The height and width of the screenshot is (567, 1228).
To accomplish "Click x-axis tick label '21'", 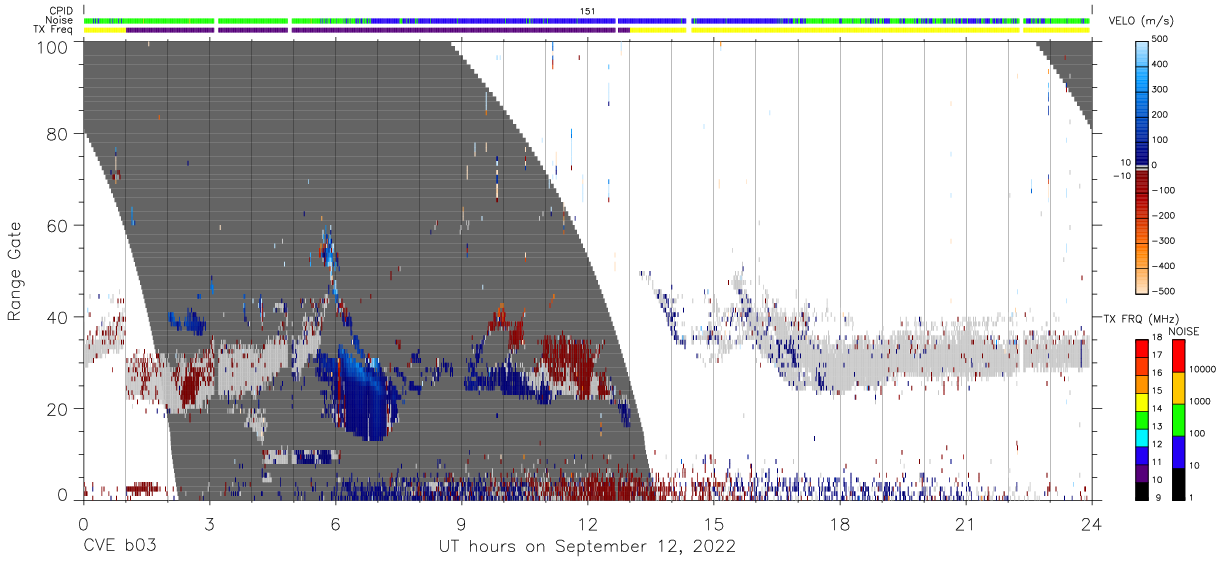I will [x=966, y=523].
